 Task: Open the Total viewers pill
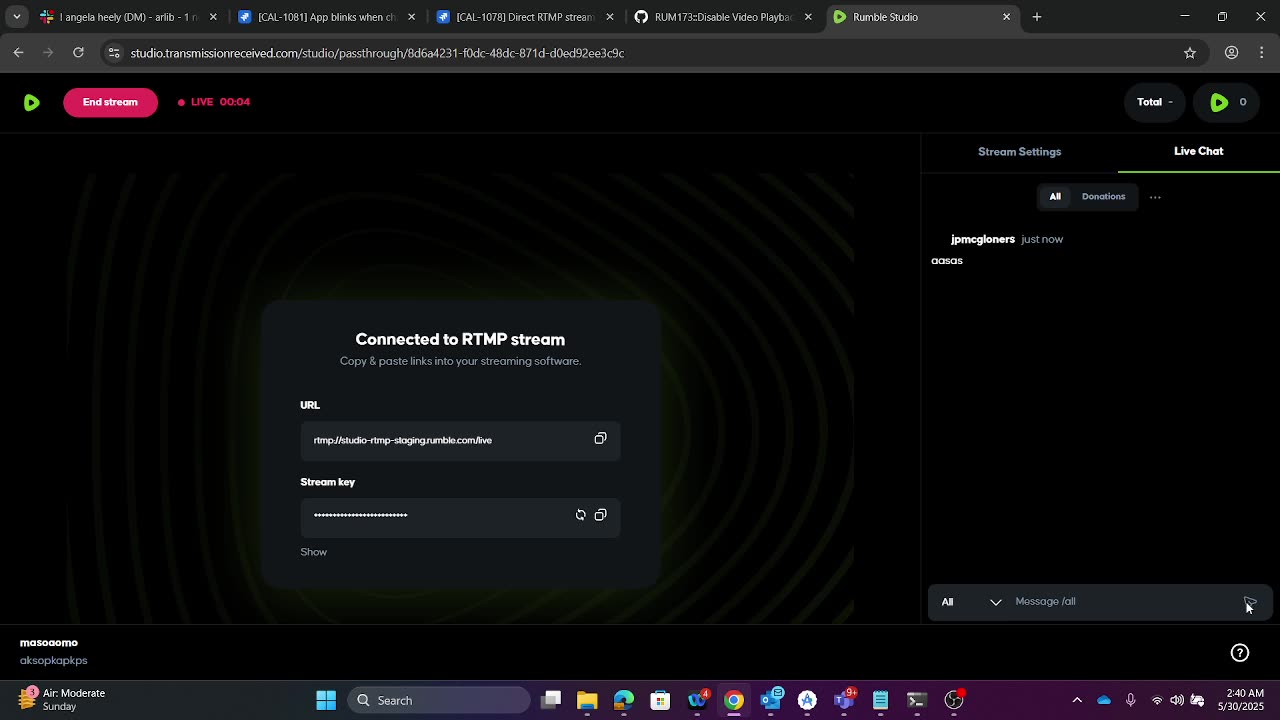coord(1155,102)
